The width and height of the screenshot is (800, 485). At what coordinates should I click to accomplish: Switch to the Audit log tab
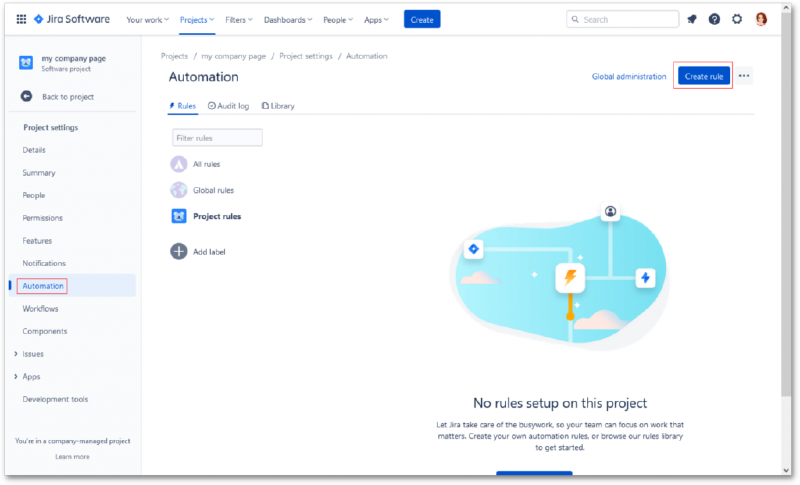click(229, 106)
